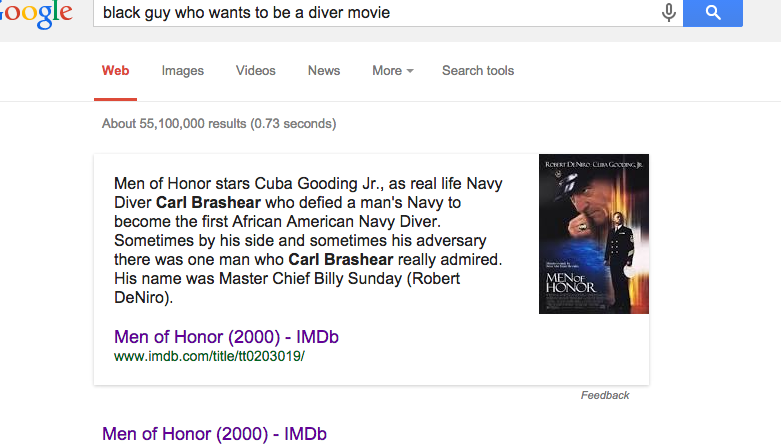Open Search tools options
This screenshot has height=445, width=781.
(478, 71)
